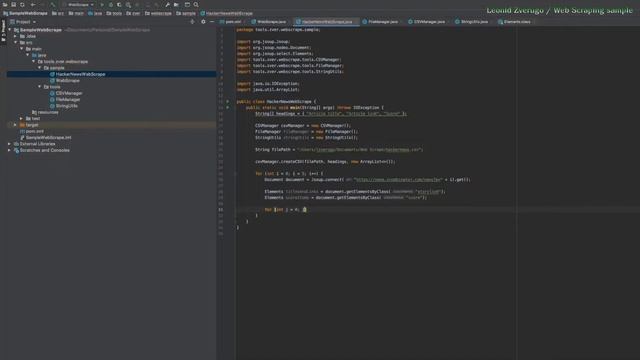Image resolution: width=640 pixels, height=360 pixels.
Task: Click webscrape in the navigation breadcrumb
Action: click(158, 13)
